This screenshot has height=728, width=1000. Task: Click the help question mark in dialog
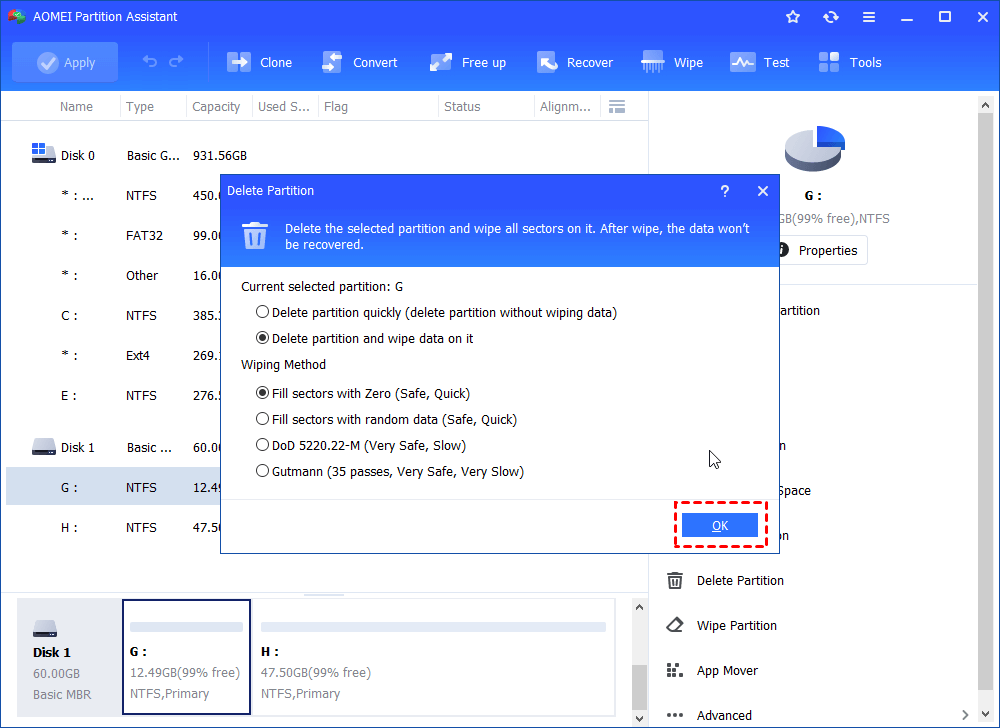(x=724, y=191)
